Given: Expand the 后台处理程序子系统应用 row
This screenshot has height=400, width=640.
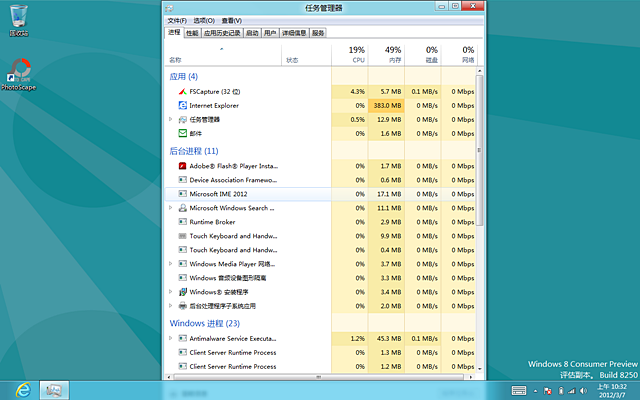Looking at the screenshot, I should 171,305.
